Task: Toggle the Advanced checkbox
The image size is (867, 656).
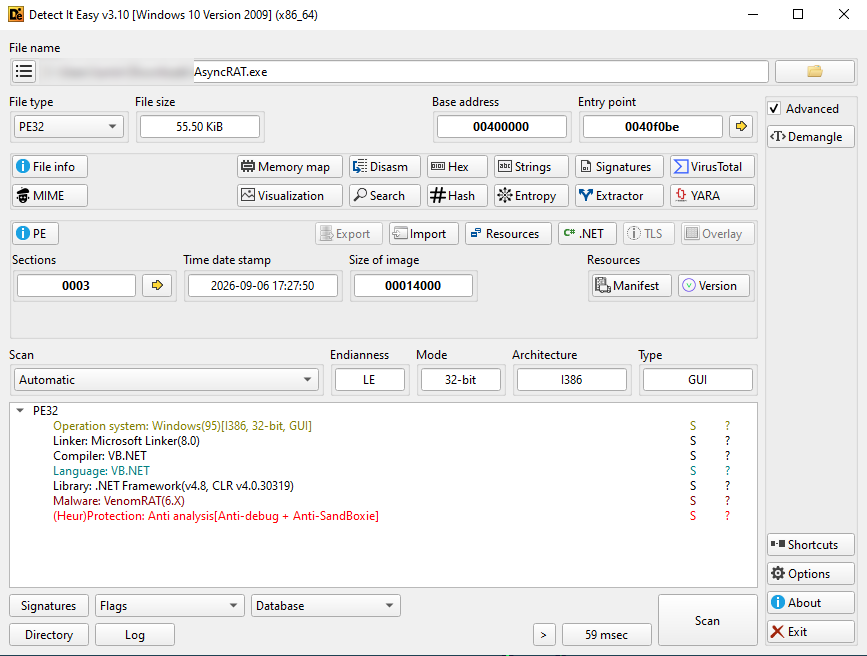Action: pos(775,108)
